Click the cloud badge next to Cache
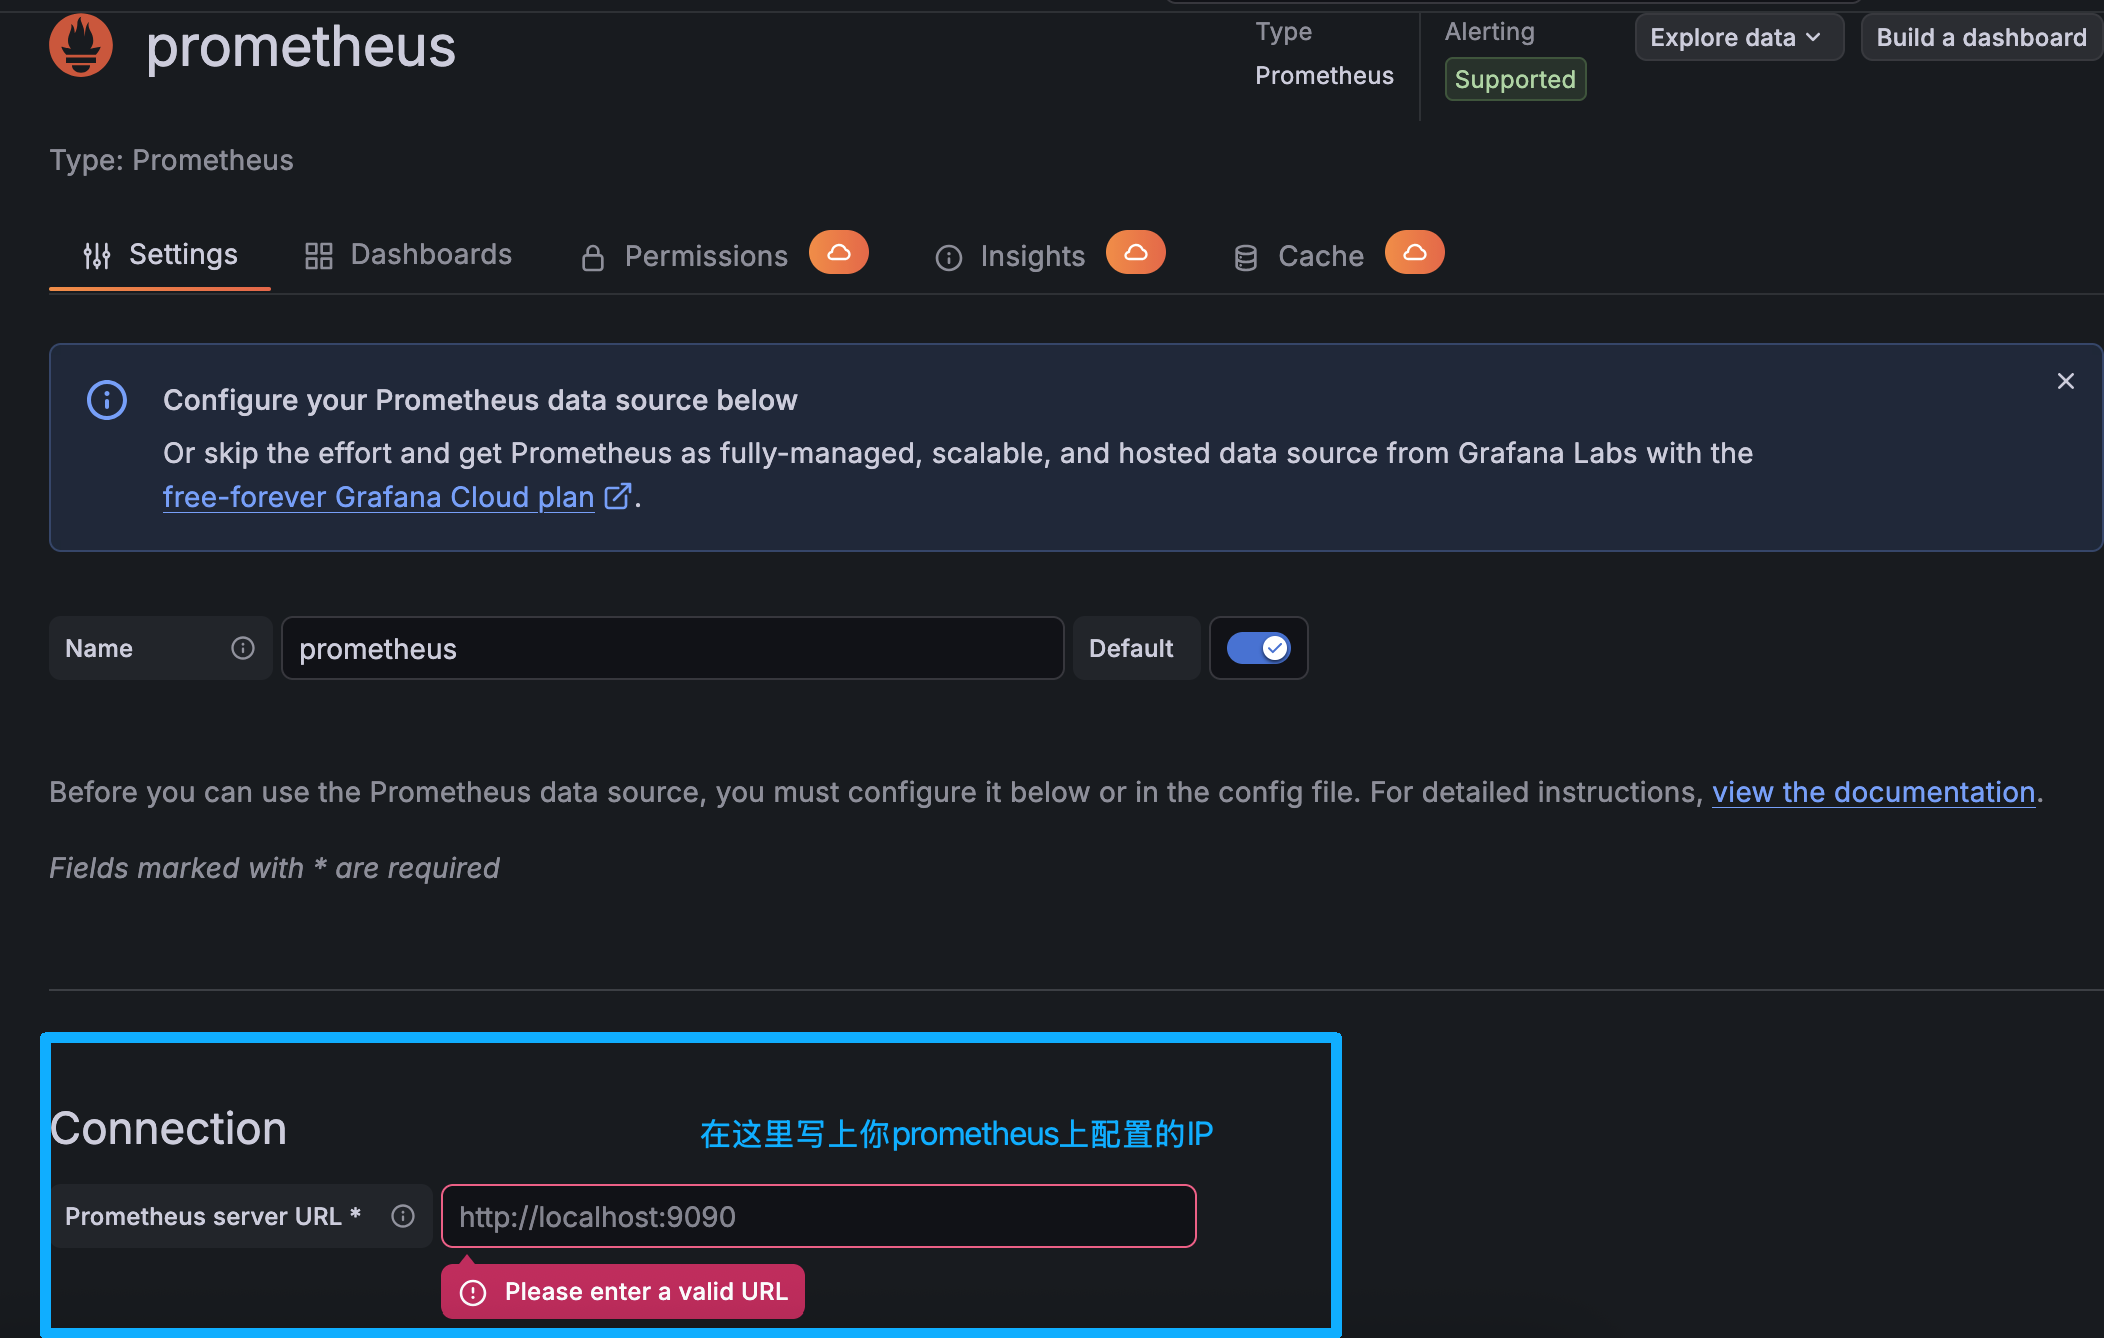Viewport: 2104px width, 1338px height. click(x=1414, y=253)
